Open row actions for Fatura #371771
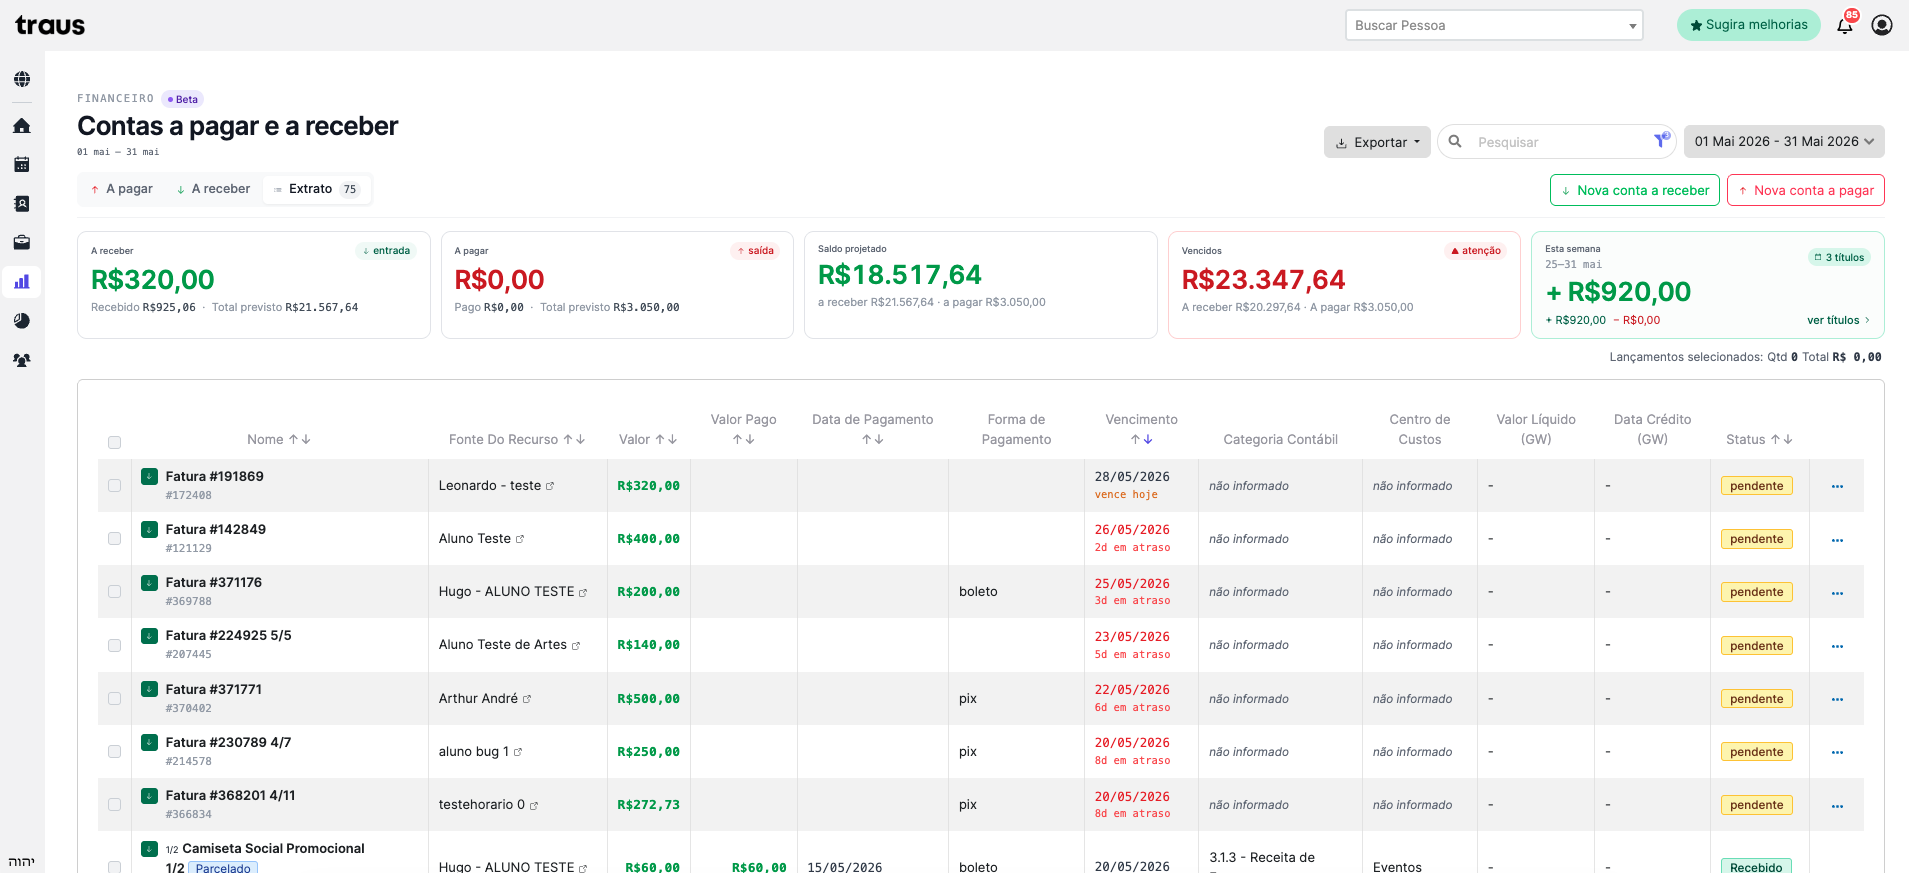Viewport: 1909px width, 873px height. (x=1837, y=699)
